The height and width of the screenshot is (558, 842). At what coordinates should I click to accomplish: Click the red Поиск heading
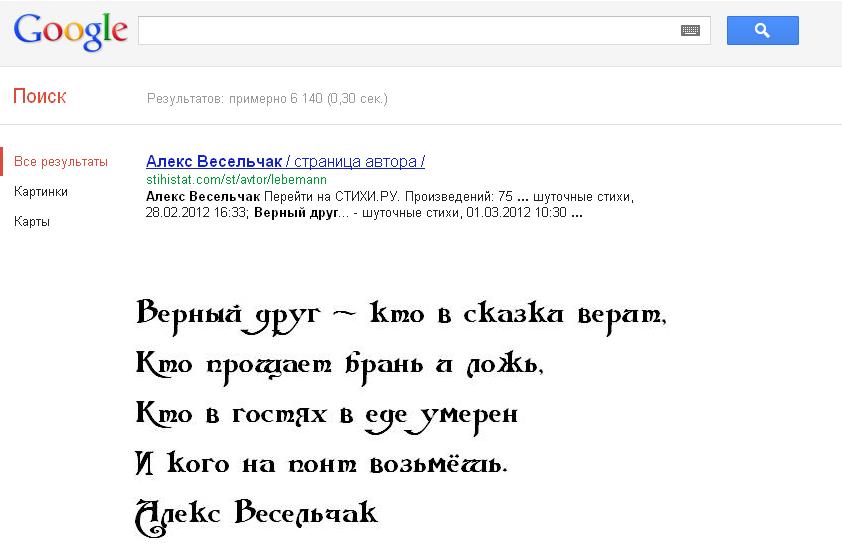40,97
